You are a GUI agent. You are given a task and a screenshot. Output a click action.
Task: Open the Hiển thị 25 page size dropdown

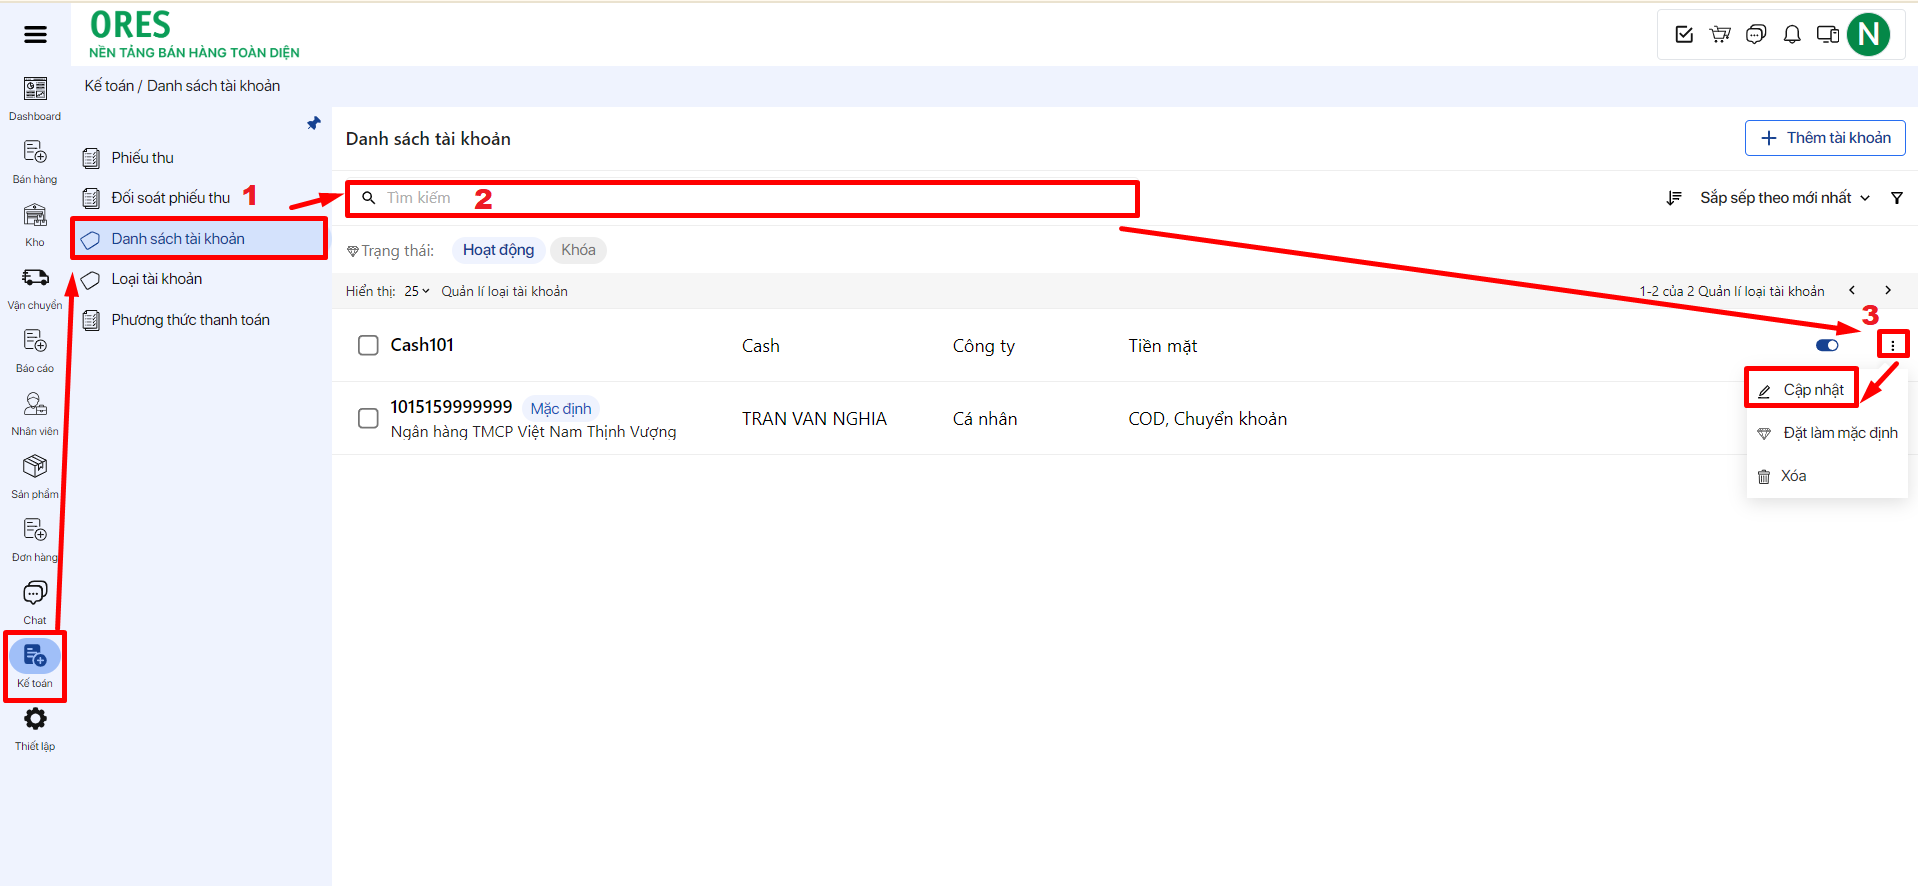416,291
